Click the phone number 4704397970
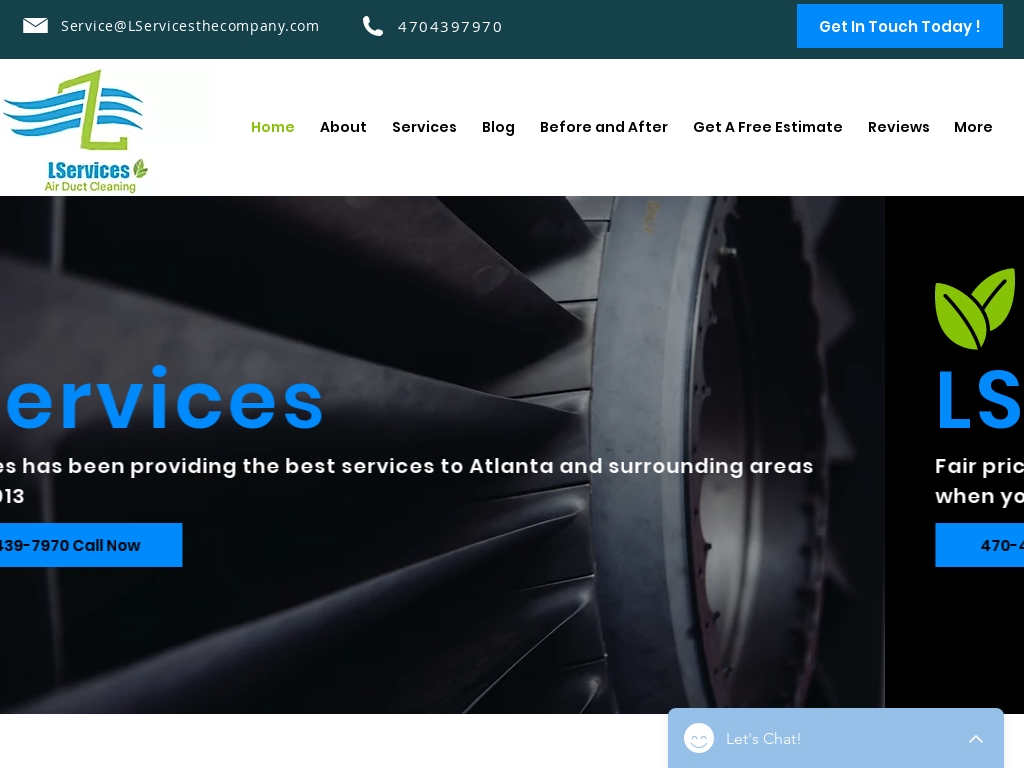Screen dimensions: 1024x768 (x=450, y=27)
